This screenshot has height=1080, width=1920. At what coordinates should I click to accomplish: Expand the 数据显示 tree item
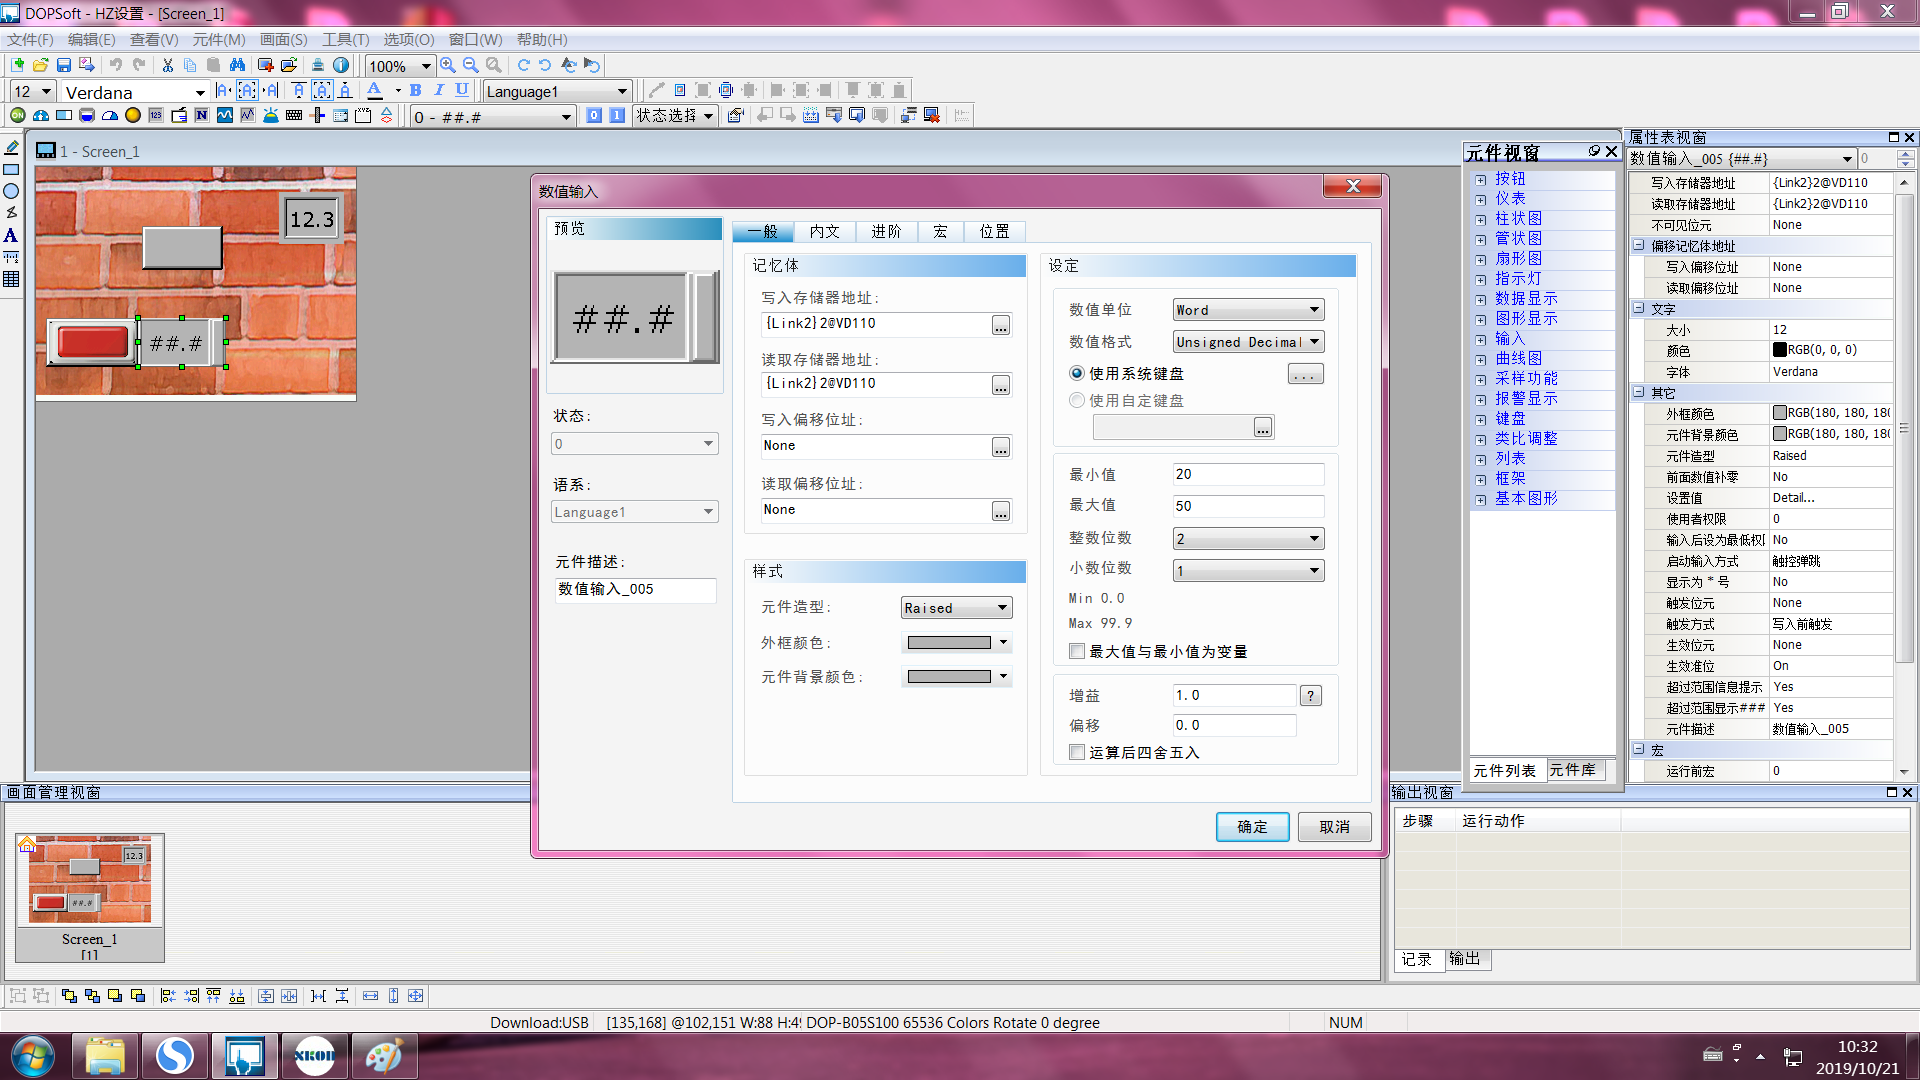(1480, 299)
